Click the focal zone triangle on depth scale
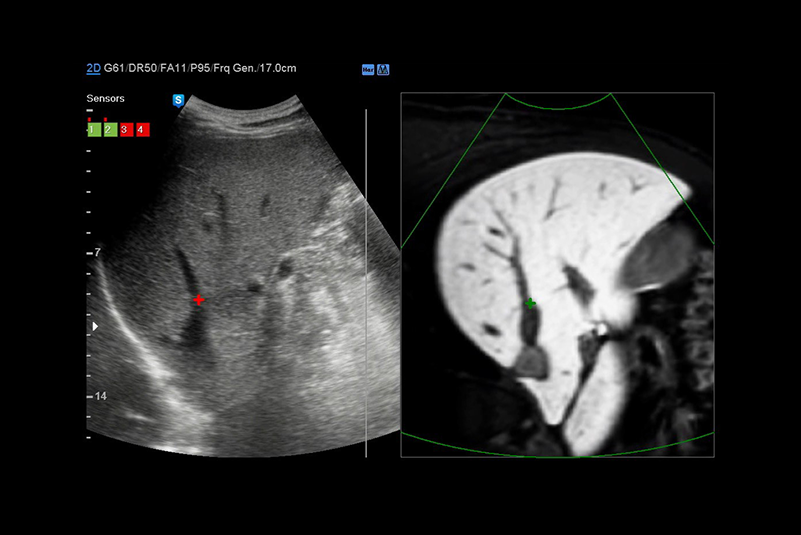This screenshot has height=535, width=801. (x=96, y=326)
